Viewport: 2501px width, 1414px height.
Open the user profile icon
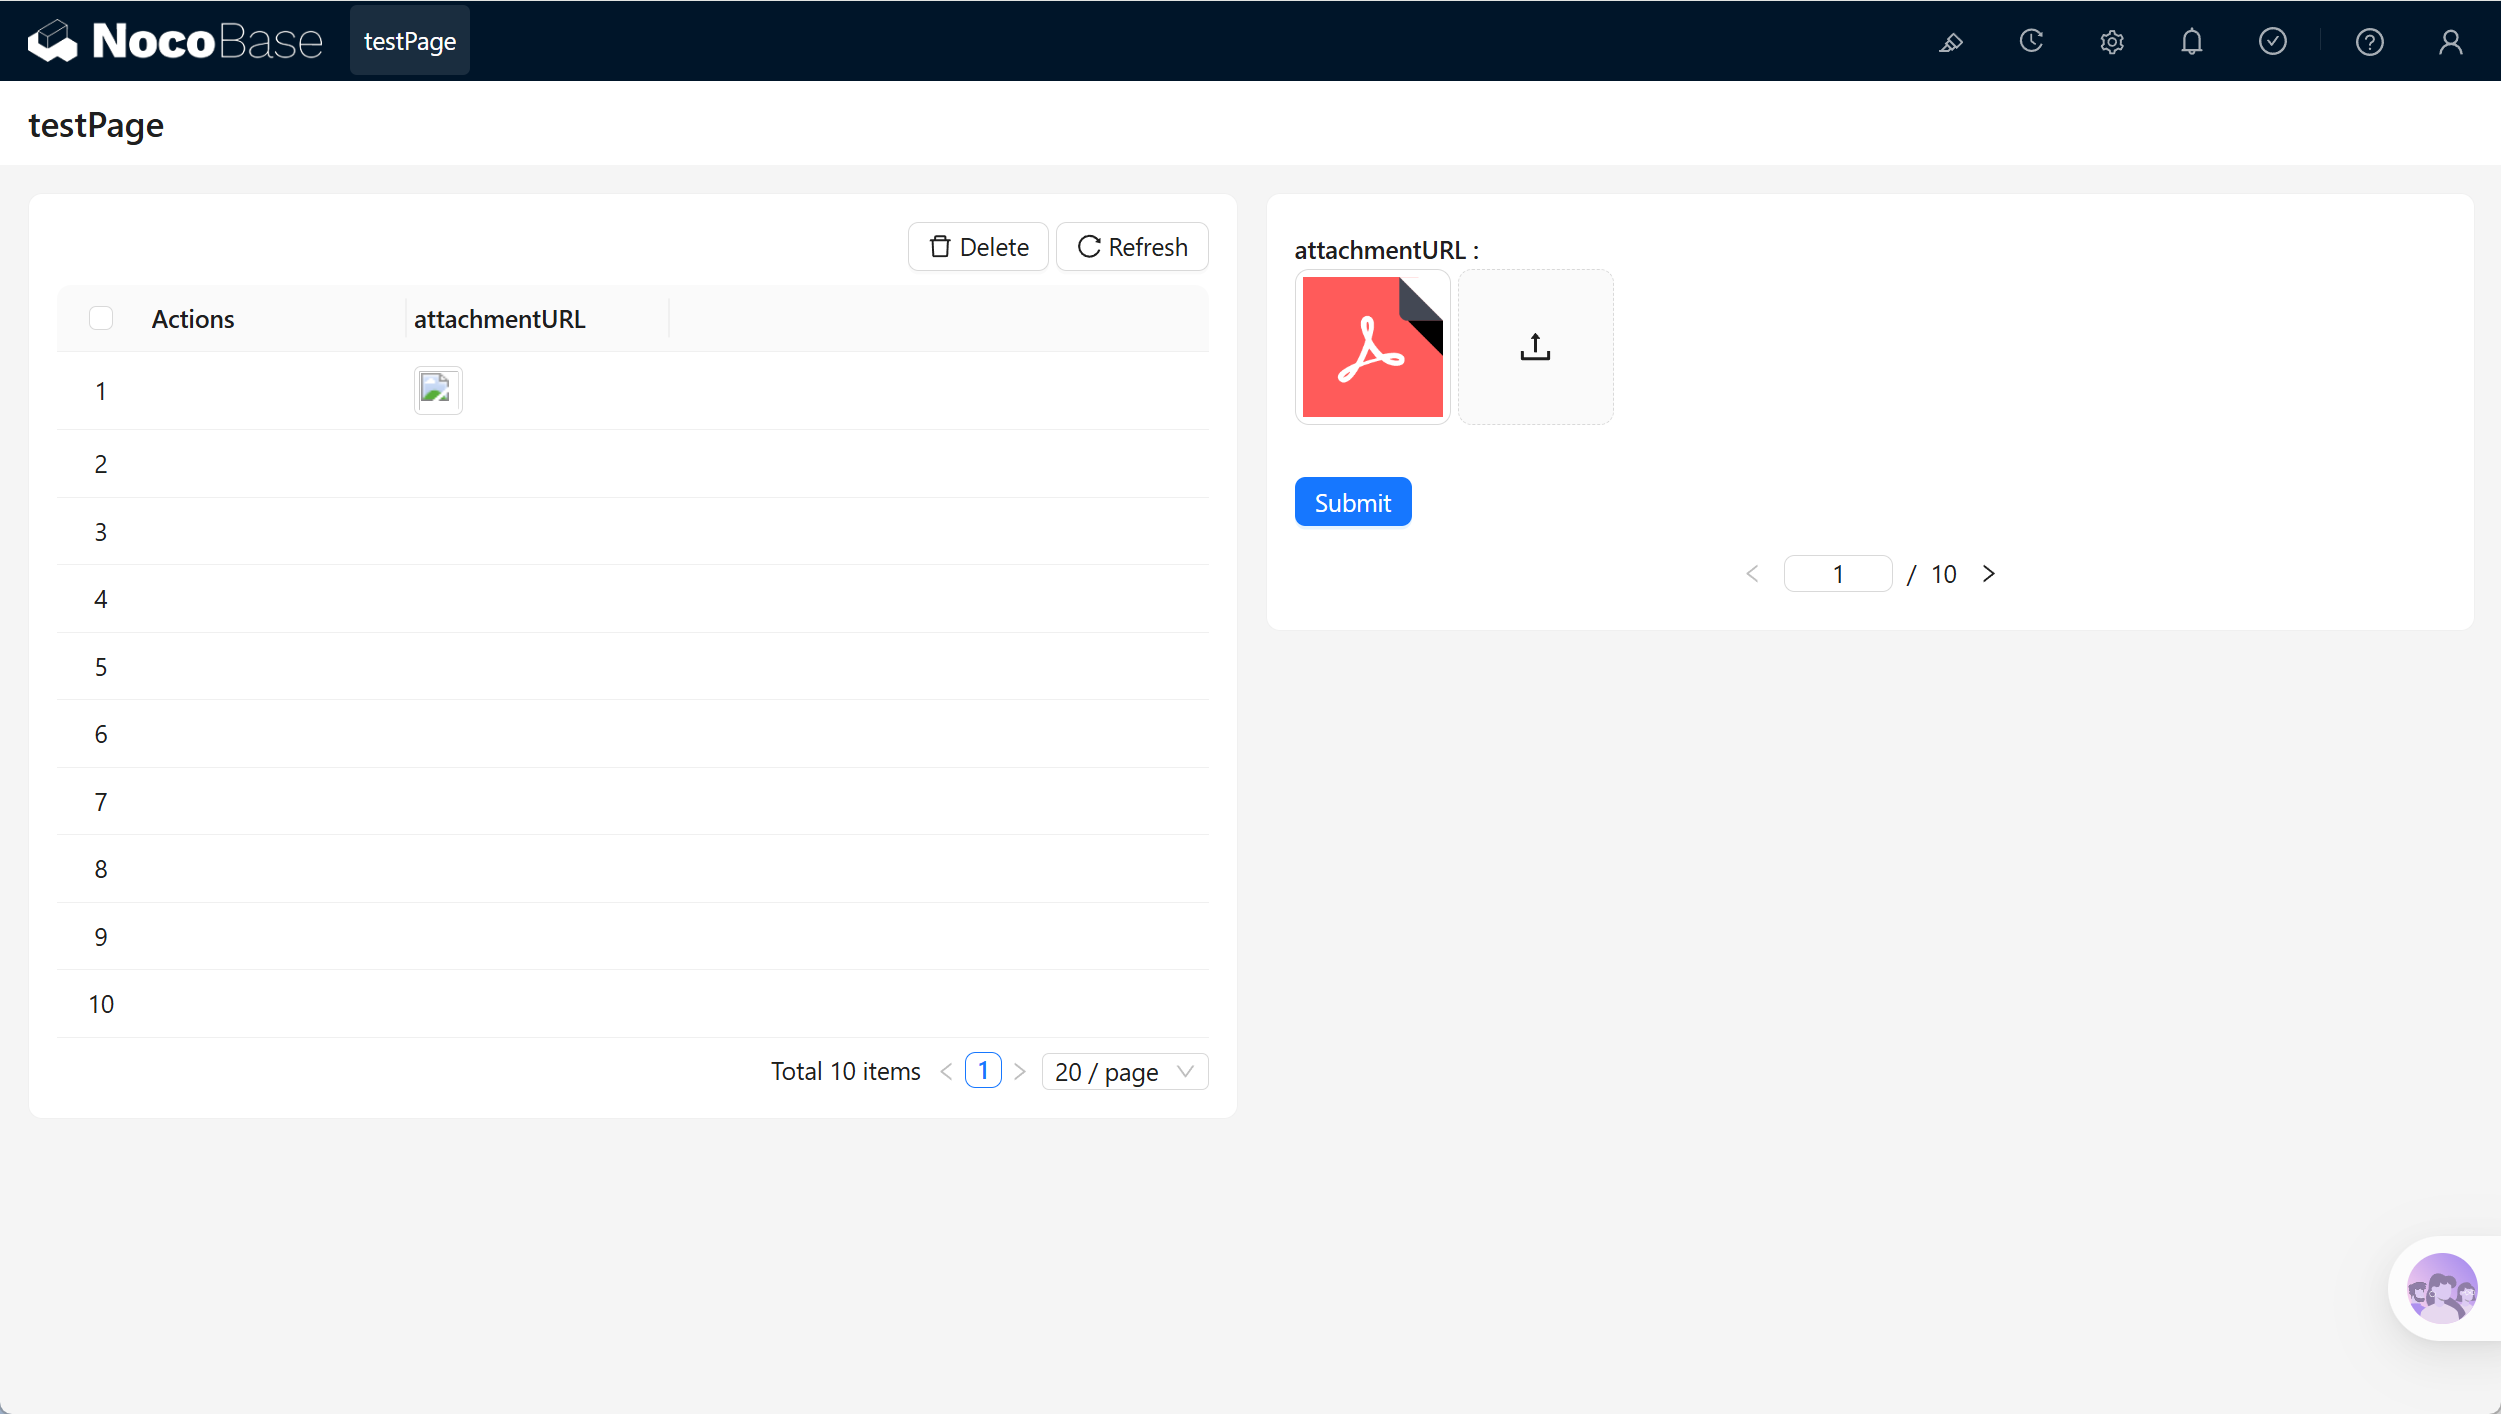[x=2451, y=42]
